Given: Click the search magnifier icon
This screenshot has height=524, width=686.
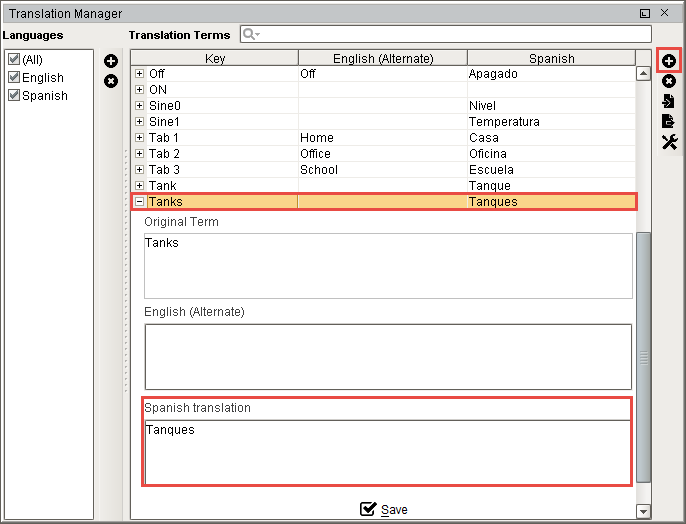Looking at the screenshot, I should point(248,35).
